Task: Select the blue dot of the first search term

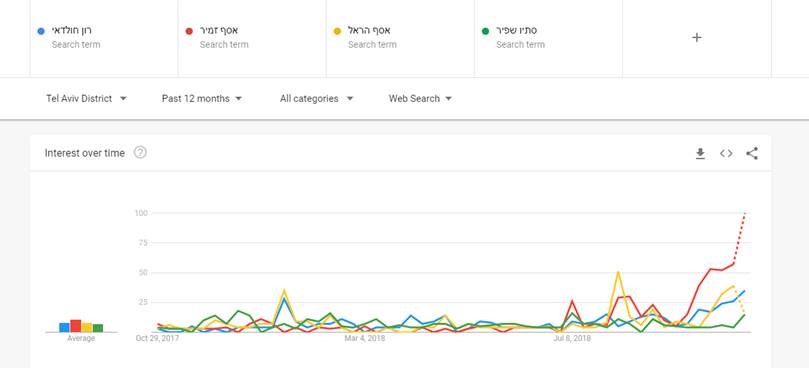Action: [x=41, y=31]
